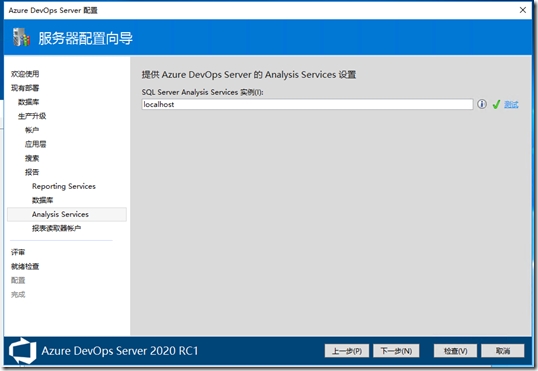Screen dimensions: 538x371
Task: Open the 应用层 step
Action: tap(35, 144)
